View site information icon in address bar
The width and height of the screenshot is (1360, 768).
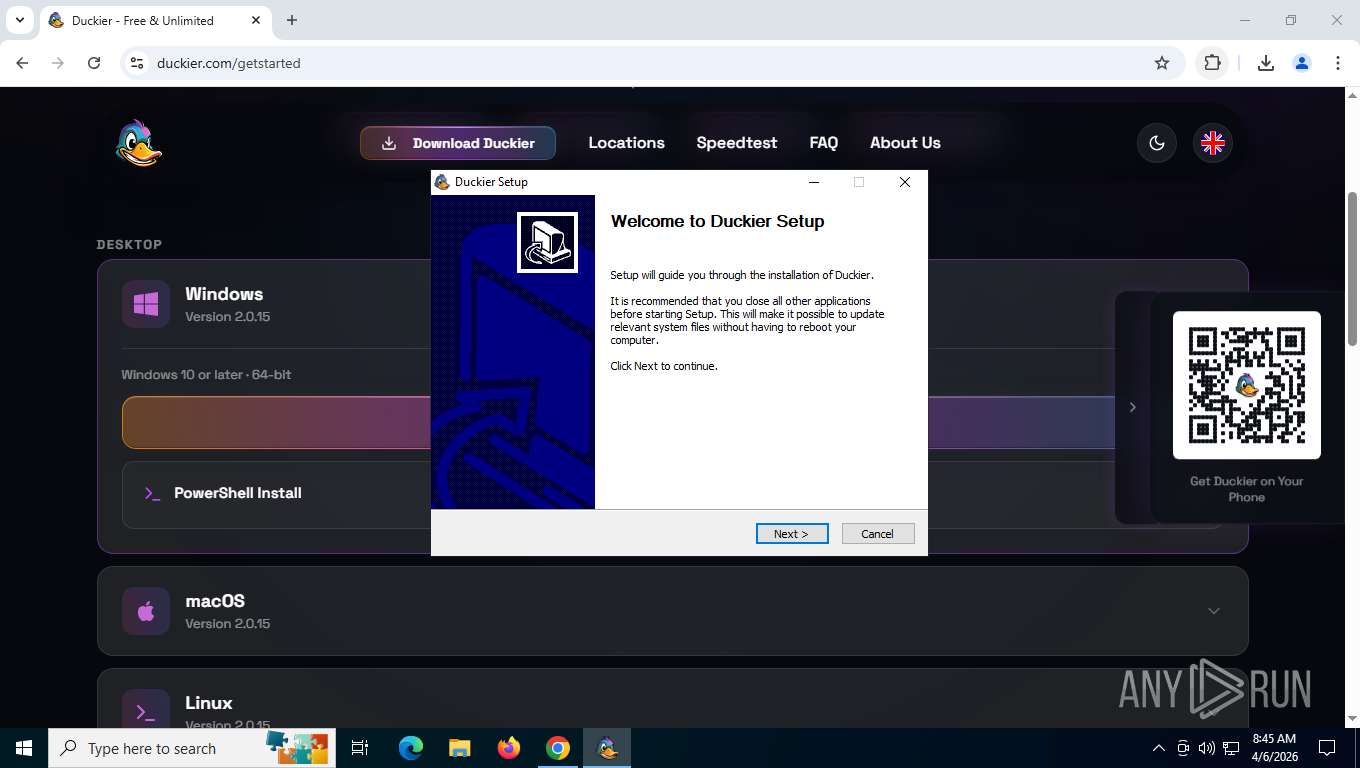138,63
